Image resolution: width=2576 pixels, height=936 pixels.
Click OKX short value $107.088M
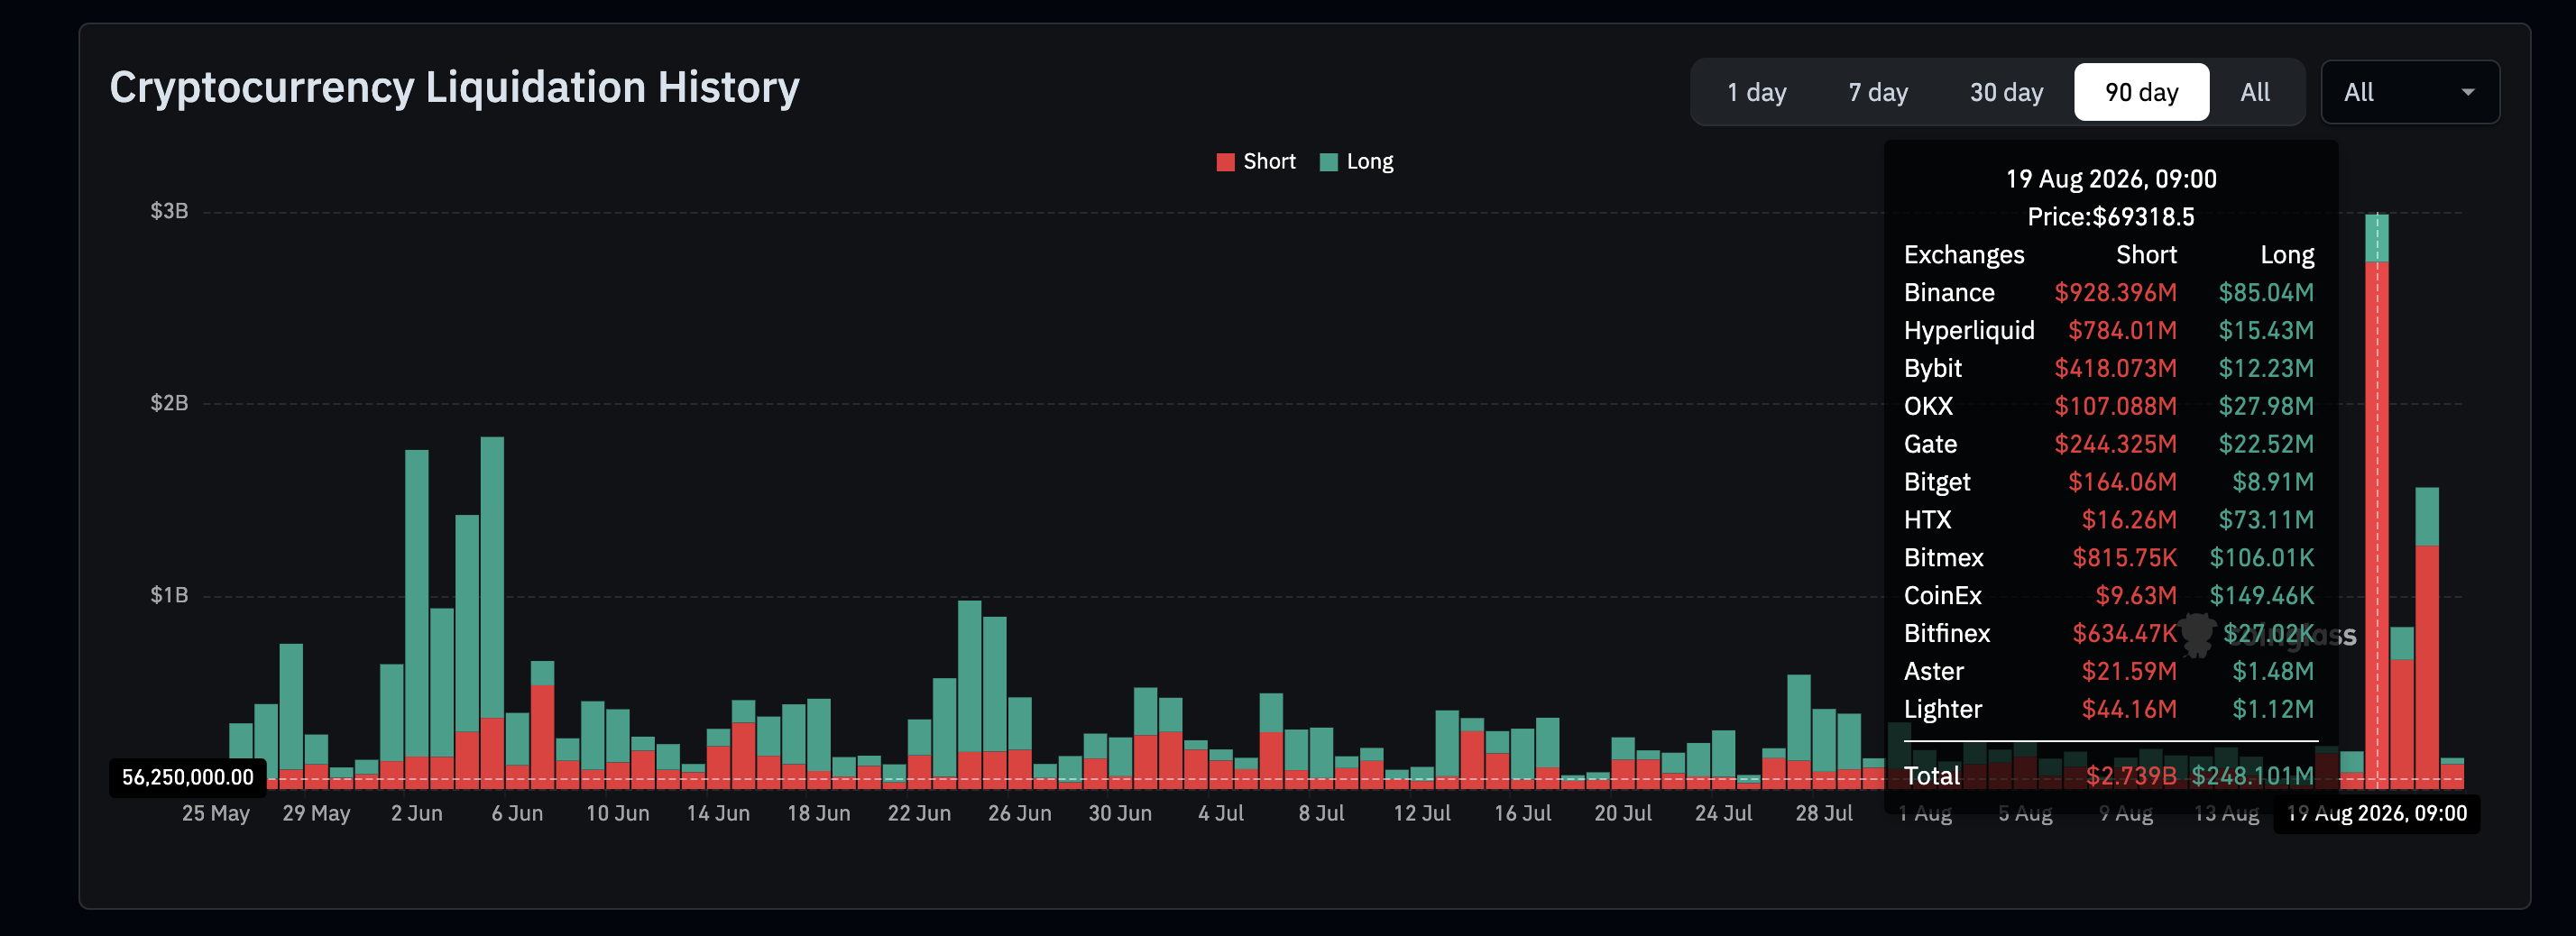(x=2115, y=406)
